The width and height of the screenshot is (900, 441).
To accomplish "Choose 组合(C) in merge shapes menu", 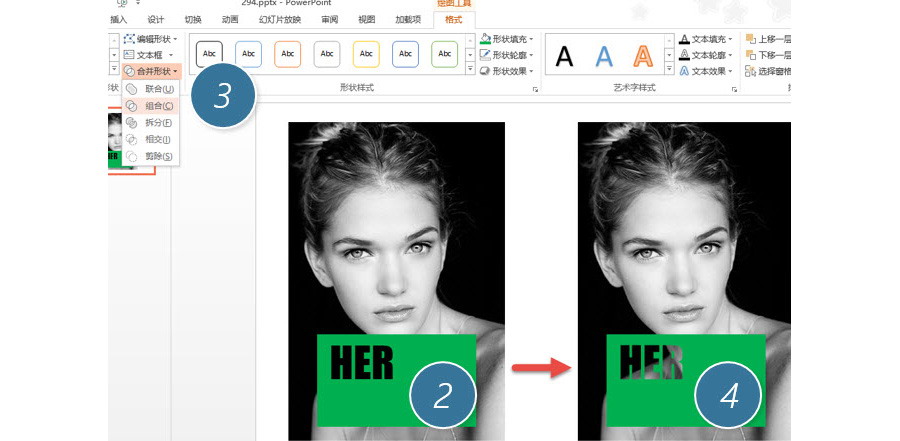I will pos(151,106).
